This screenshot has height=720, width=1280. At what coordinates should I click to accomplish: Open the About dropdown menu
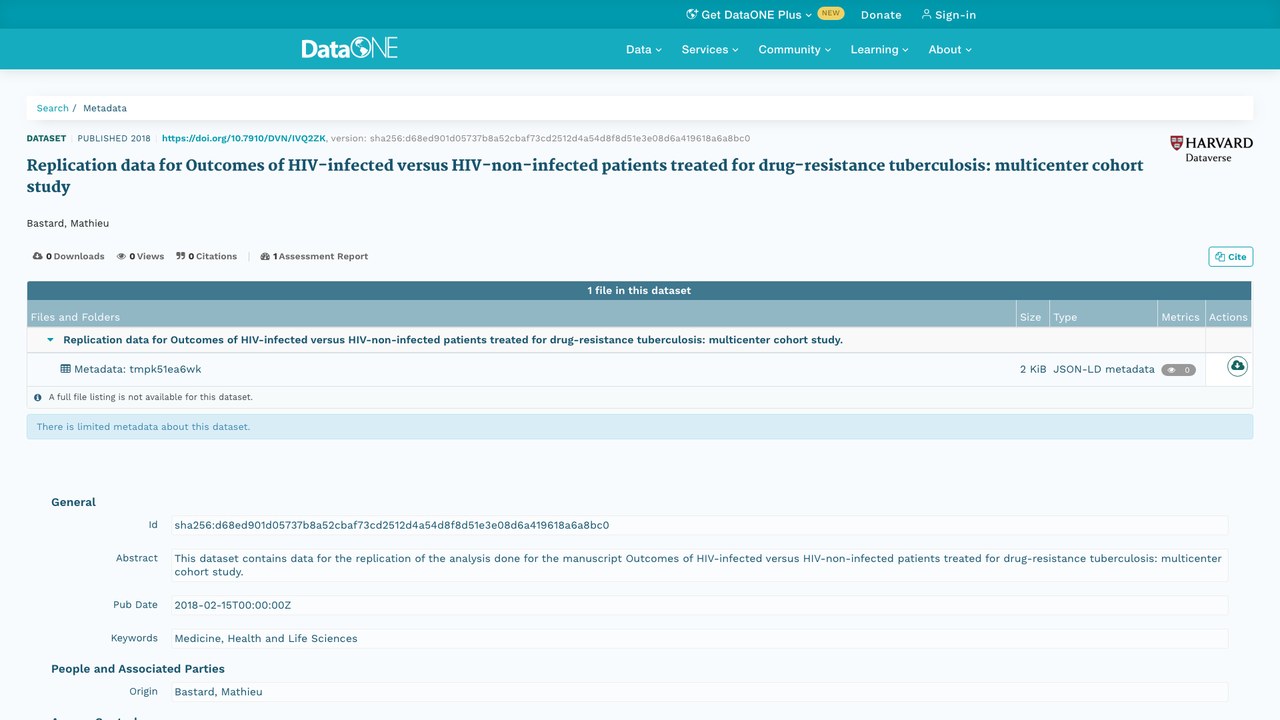tap(950, 49)
